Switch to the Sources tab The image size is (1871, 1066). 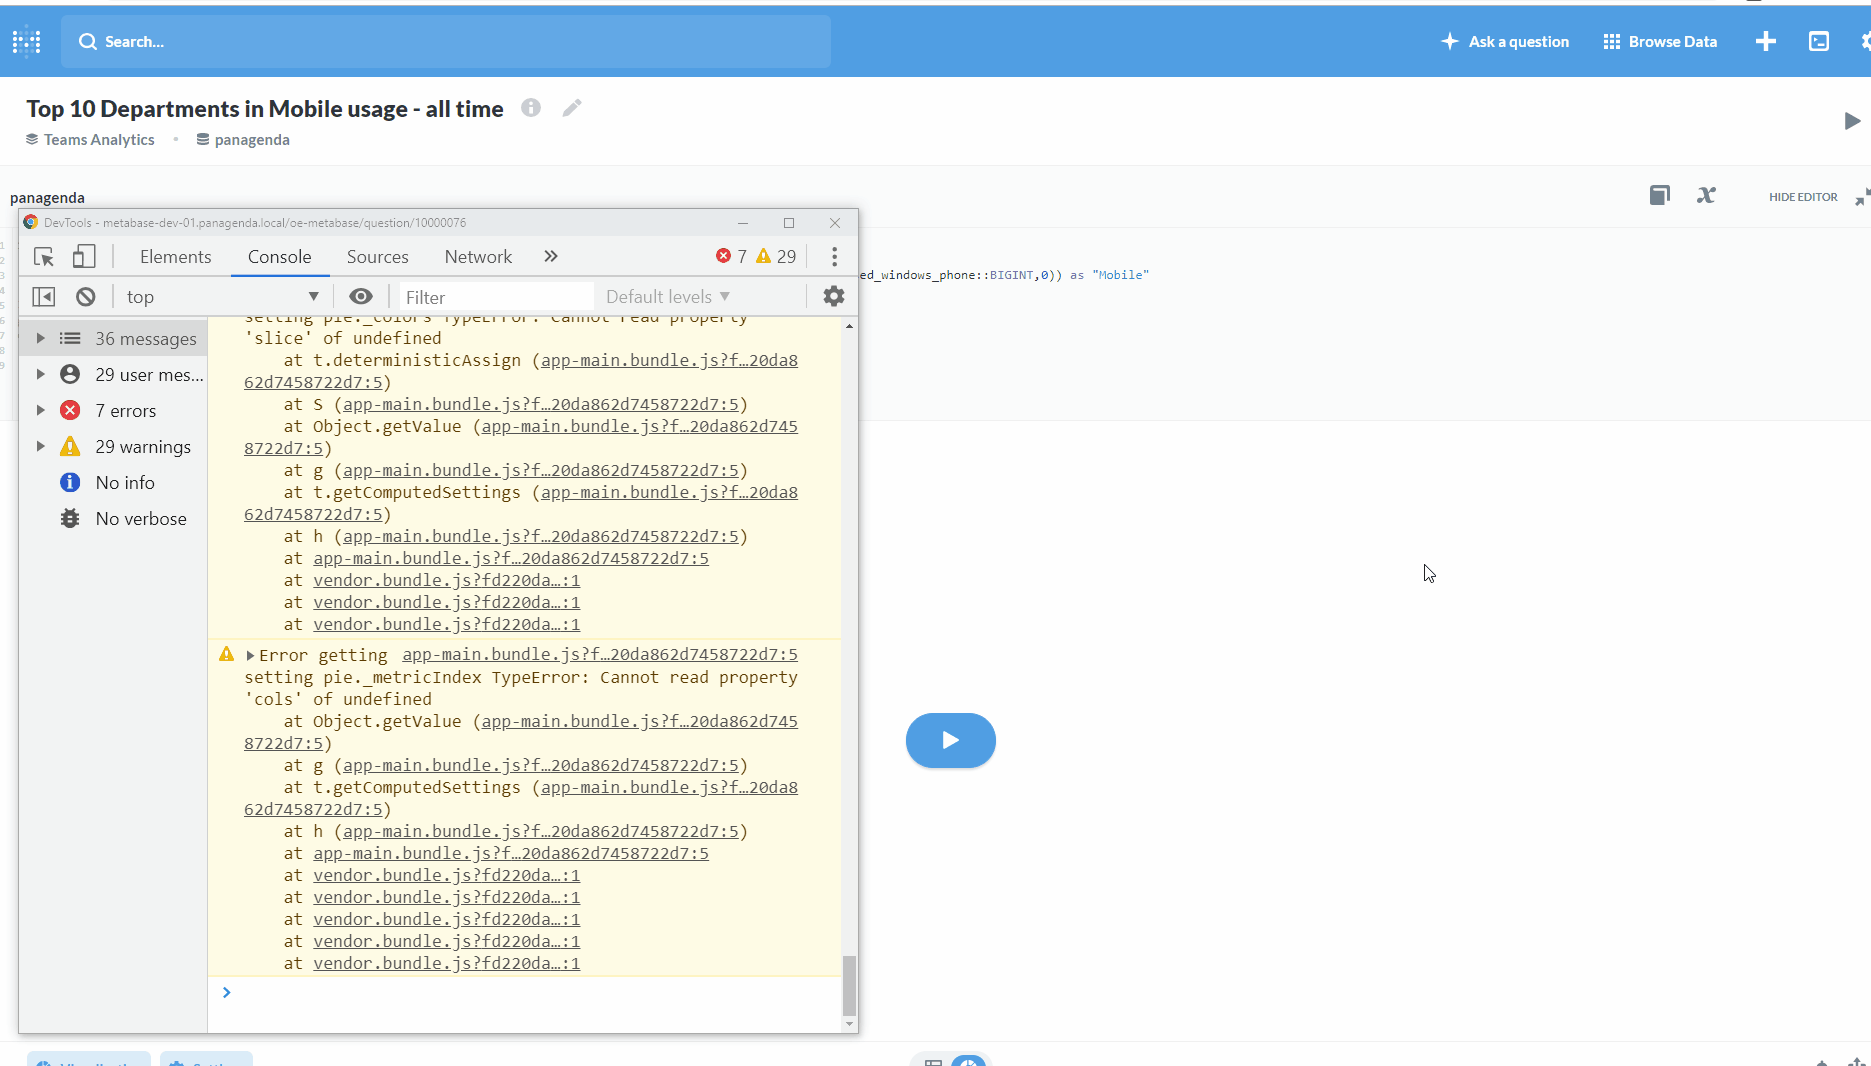click(377, 256)
